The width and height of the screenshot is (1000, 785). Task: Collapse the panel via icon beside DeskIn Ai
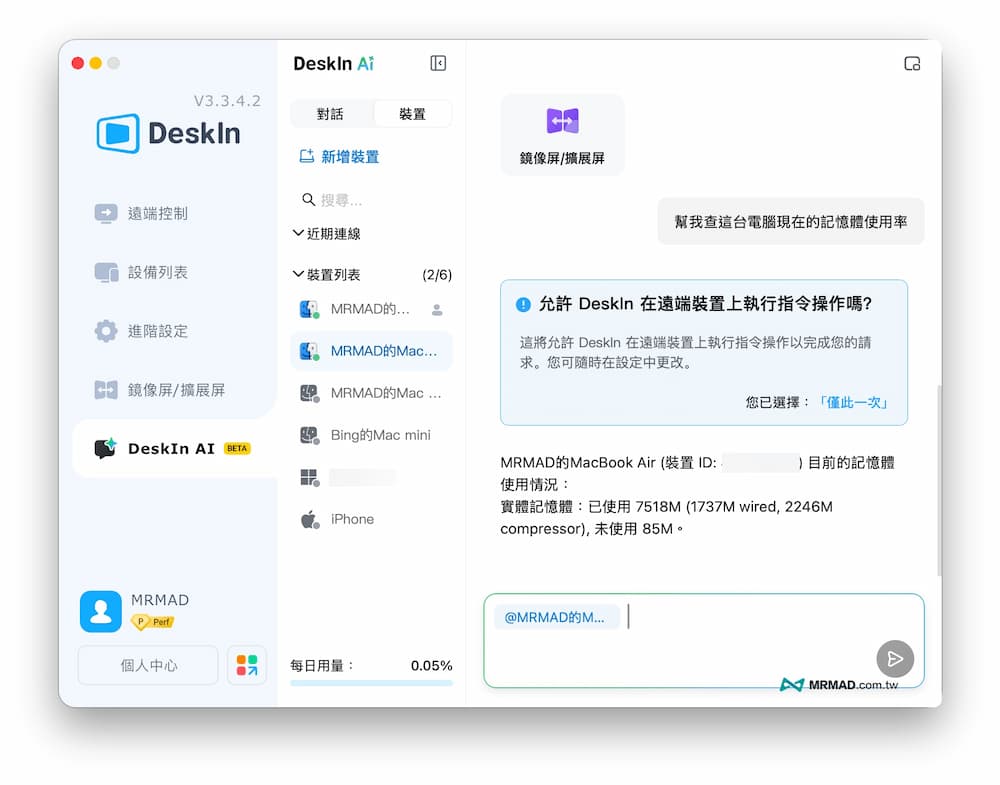(437, 62)
